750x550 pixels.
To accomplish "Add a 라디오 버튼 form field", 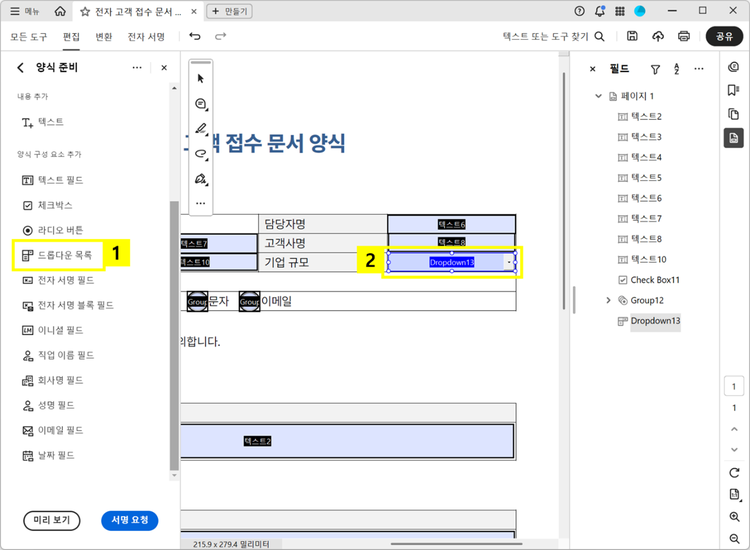I will click(x=53, y=230).
